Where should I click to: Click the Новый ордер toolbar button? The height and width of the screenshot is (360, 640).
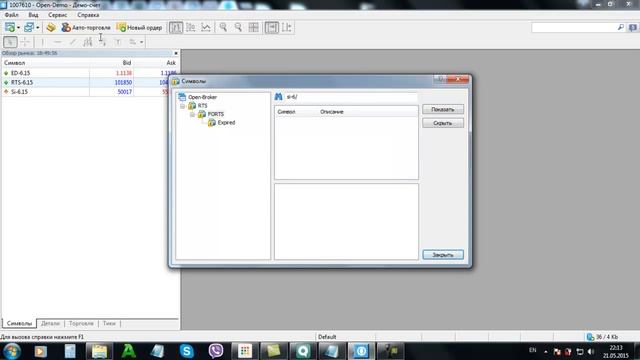click(139, 27)
